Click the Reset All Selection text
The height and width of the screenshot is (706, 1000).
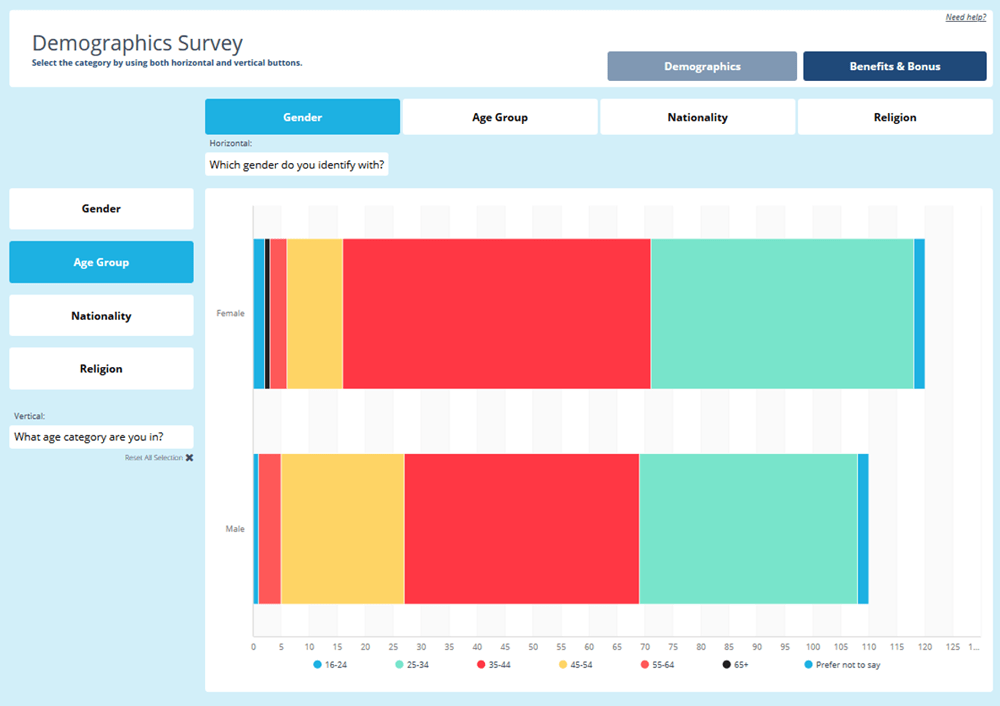click(x=154, y=458)
